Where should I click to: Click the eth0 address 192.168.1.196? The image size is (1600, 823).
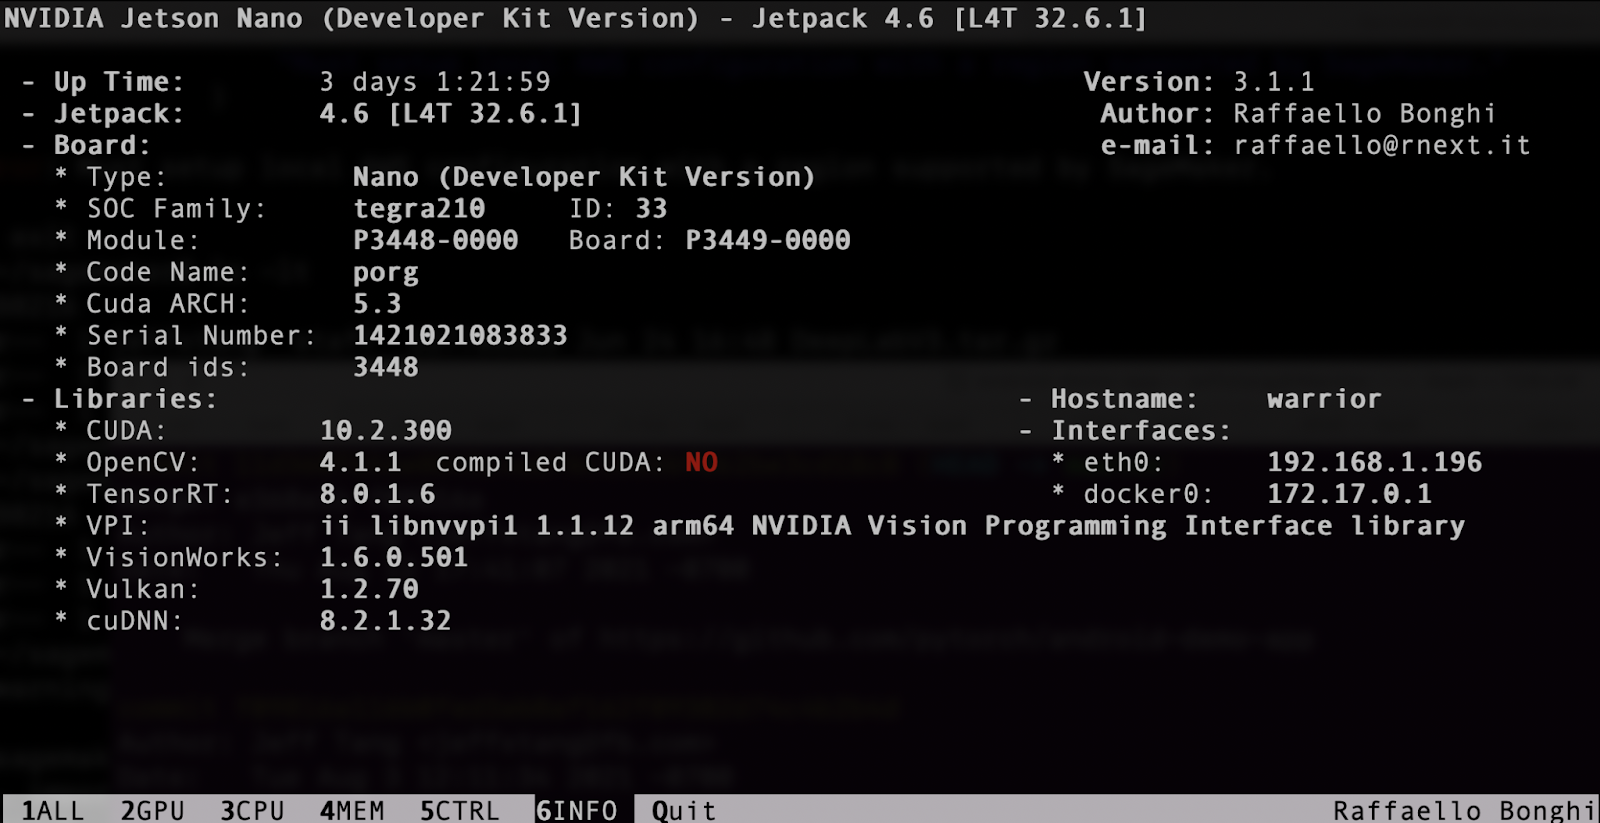(1374, 462)
